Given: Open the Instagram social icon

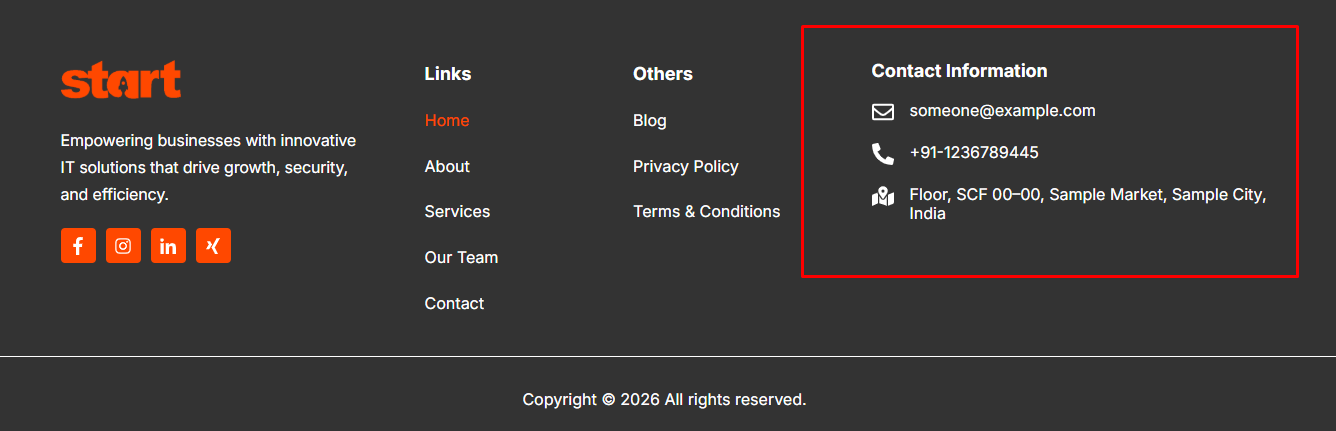Looking at the screenshot, I should 123,246.
